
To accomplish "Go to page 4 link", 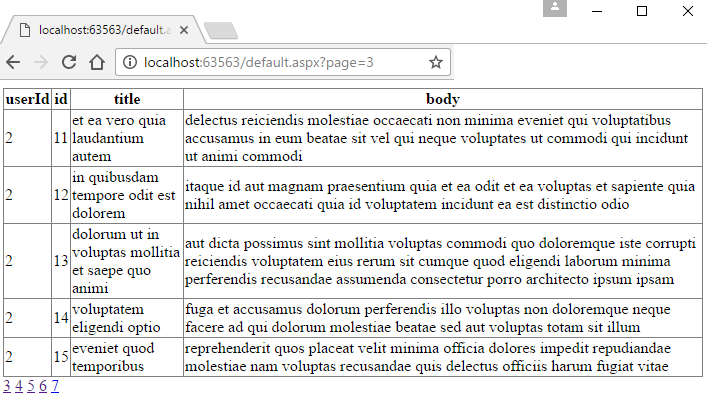I will click(19, 386).
